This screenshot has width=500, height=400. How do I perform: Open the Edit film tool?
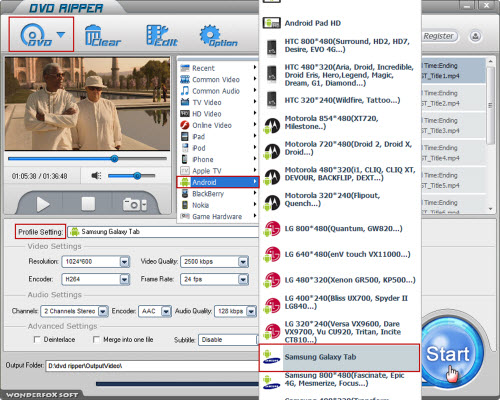tap(162, 35)
